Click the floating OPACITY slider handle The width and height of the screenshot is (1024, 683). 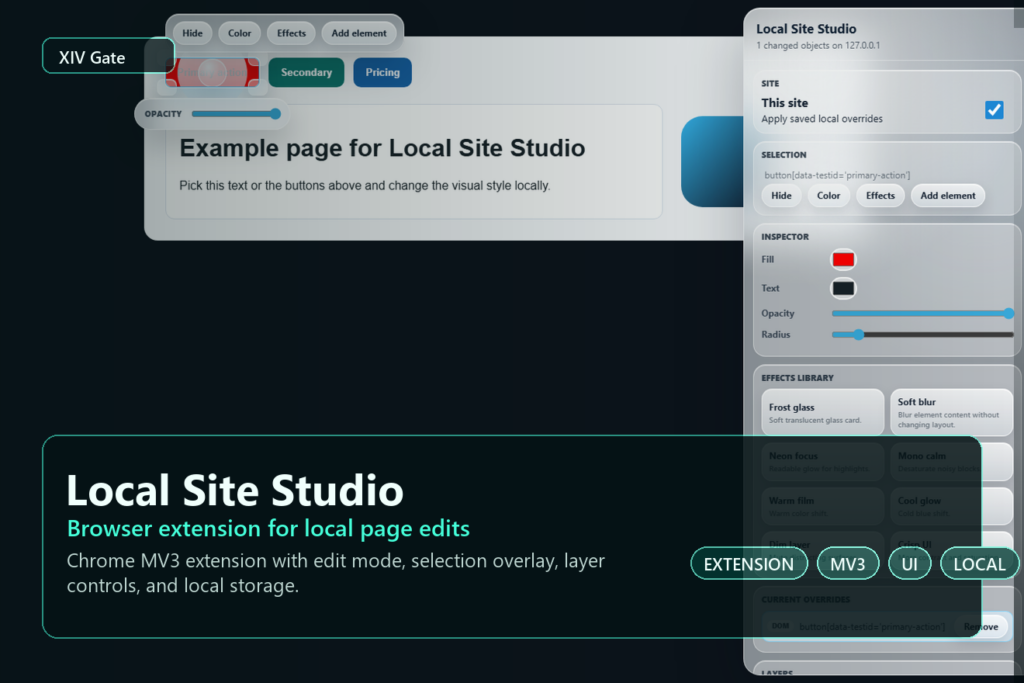pos(276,114)
